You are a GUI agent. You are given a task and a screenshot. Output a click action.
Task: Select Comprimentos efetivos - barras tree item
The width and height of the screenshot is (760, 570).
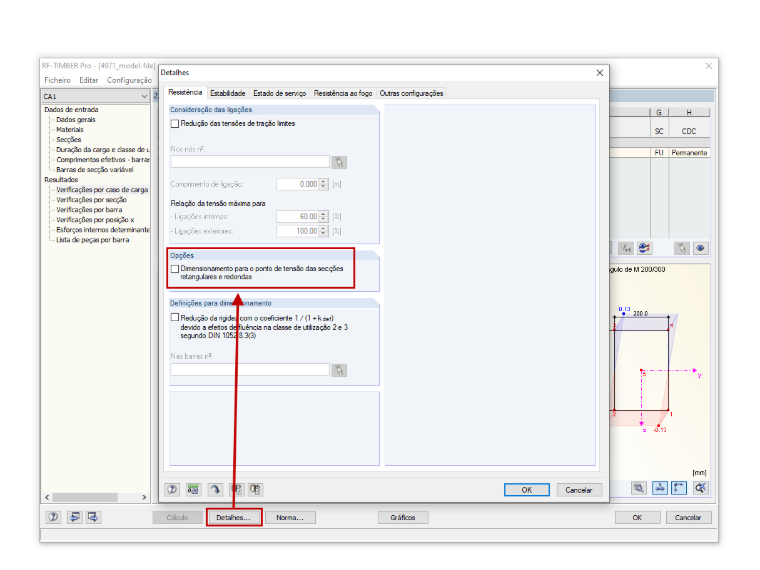pyautogui.click(x=103, y=159)
